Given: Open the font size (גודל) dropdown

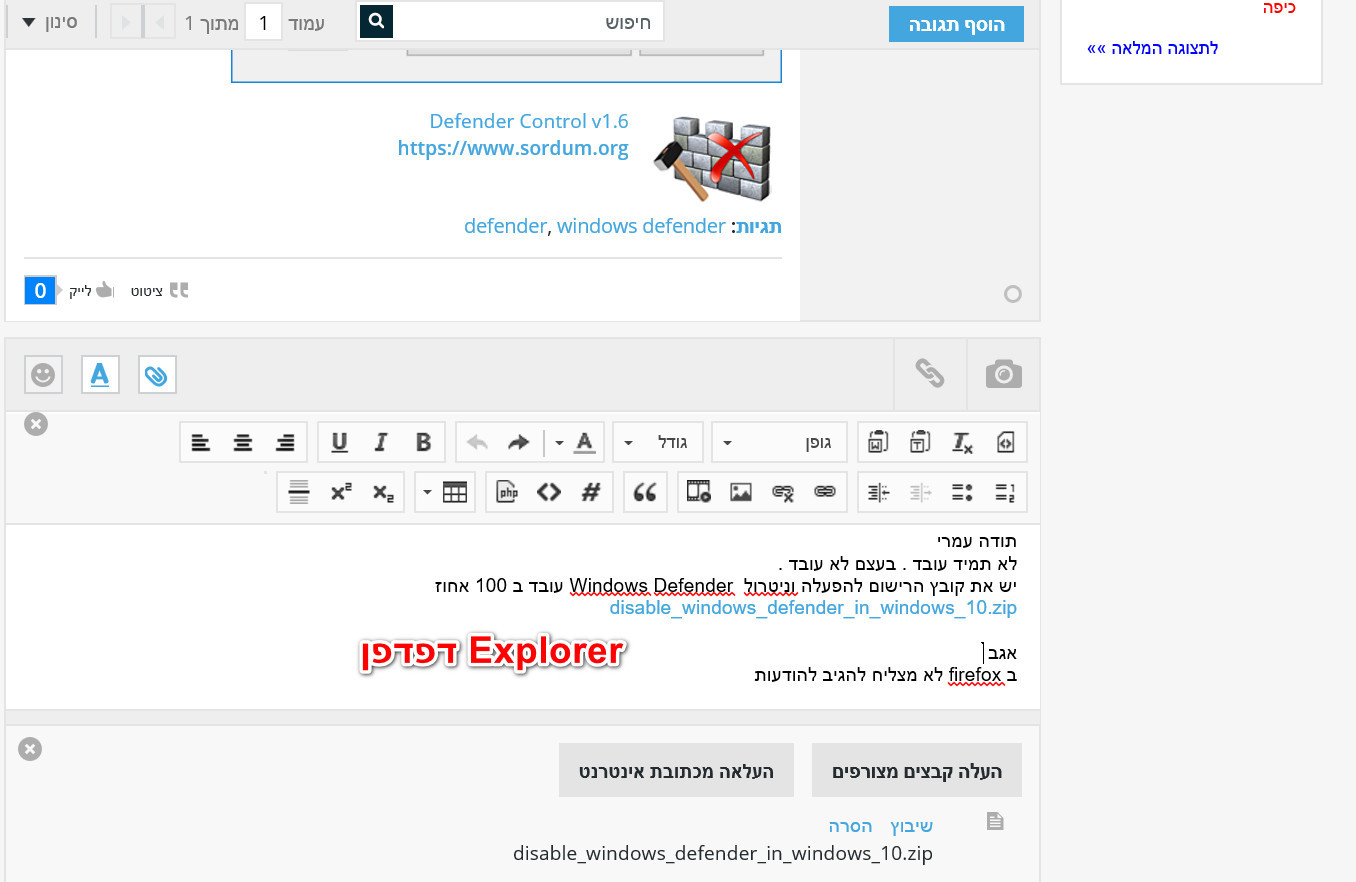Looking at the screenshot, I should click(657, 442).
